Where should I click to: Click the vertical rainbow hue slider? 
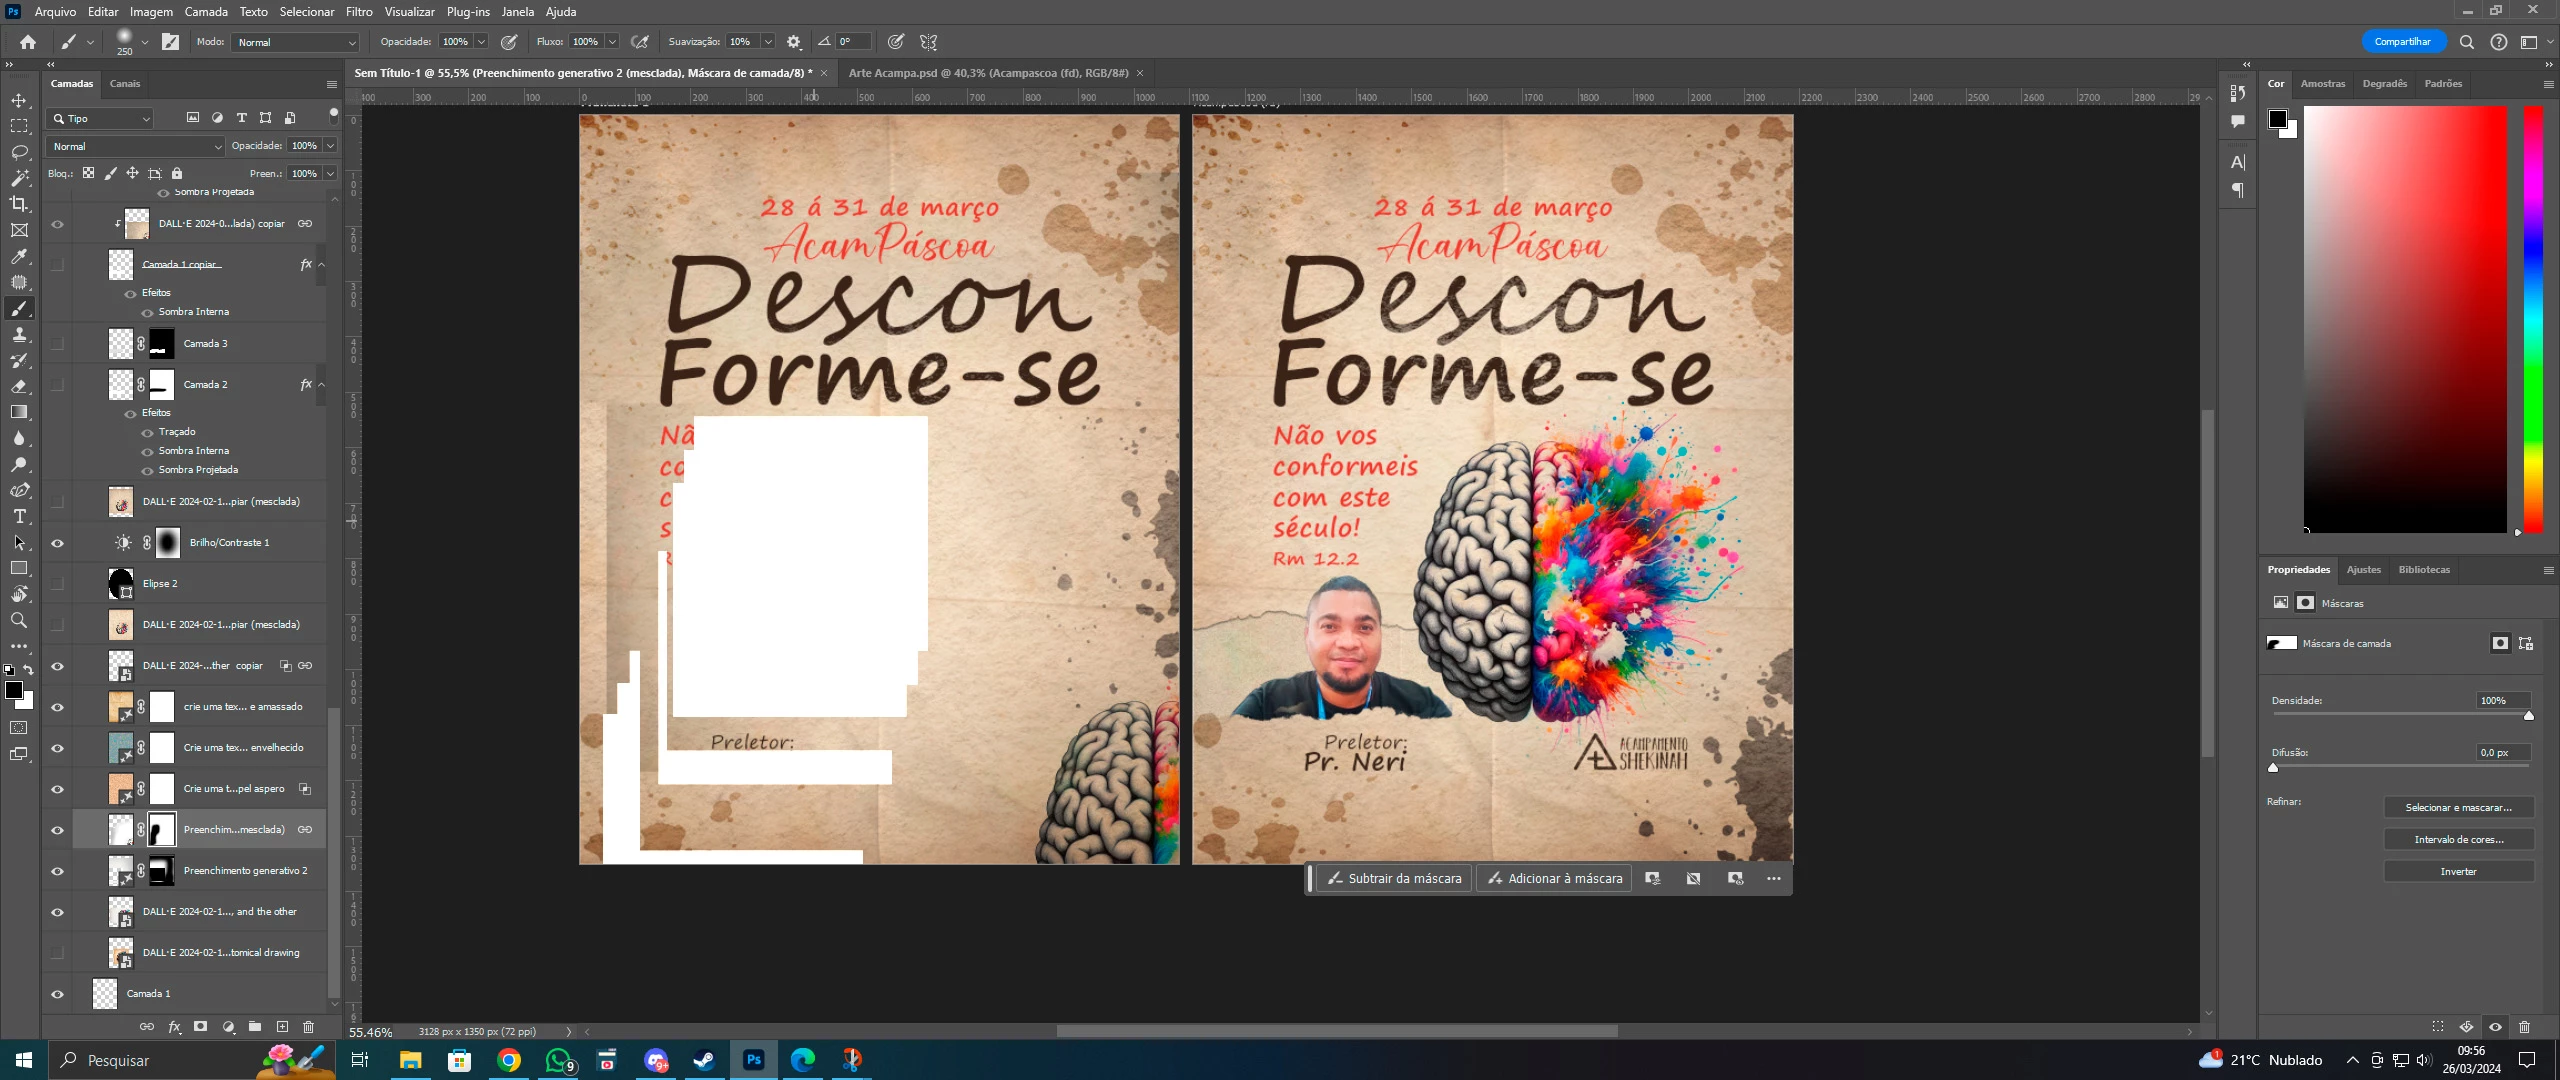[x=2532, y=320]
